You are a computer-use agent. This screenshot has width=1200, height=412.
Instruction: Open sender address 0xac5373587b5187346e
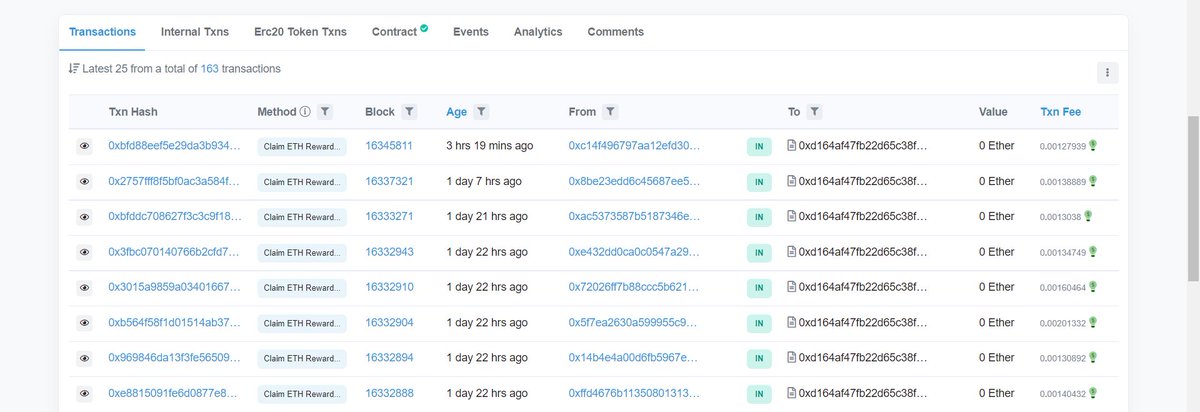tap(634, 216)
